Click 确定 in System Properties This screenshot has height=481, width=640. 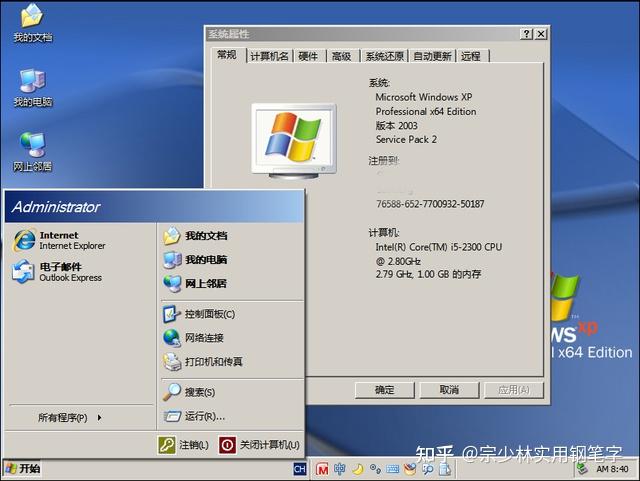pos(384,390)
